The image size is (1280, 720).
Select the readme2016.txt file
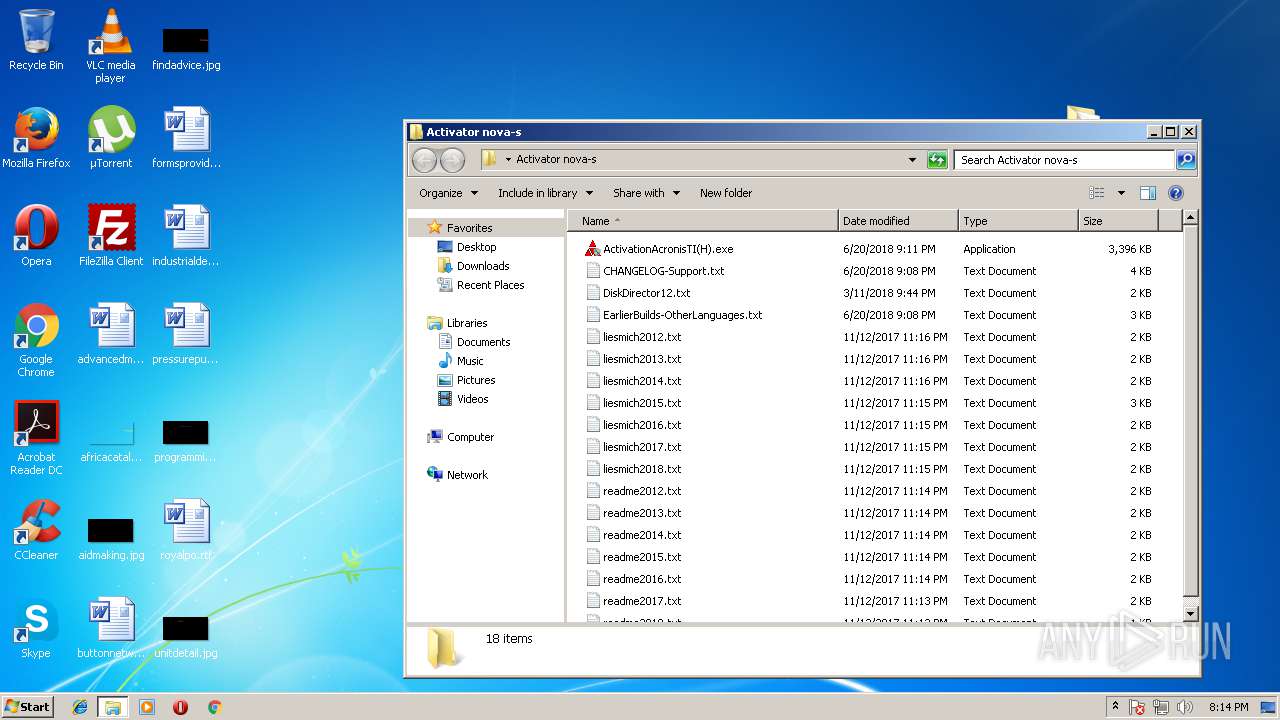[642, 579]
